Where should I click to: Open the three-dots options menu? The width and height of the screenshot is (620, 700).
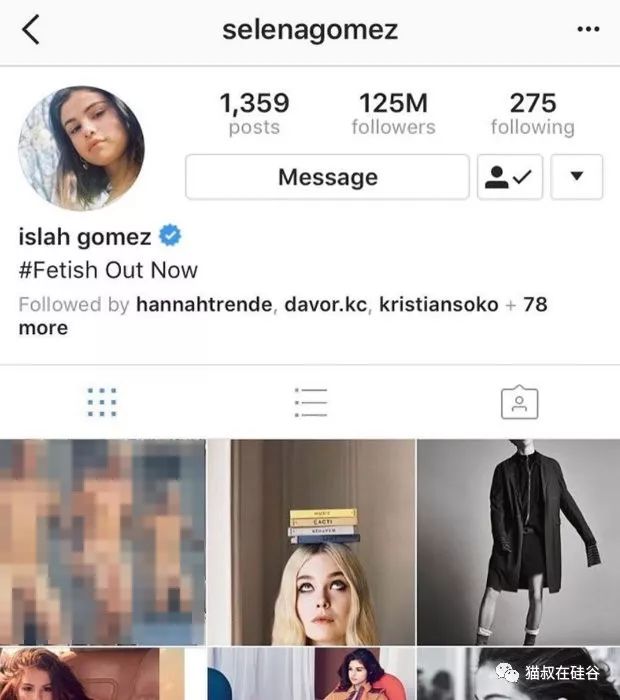(x=588, y=29)
